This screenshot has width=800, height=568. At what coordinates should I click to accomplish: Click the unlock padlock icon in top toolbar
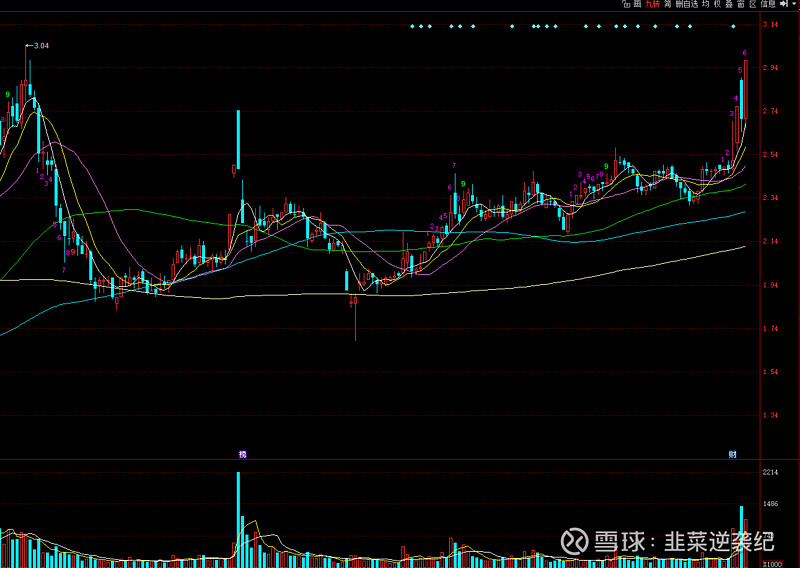click(x=627, y=4)
